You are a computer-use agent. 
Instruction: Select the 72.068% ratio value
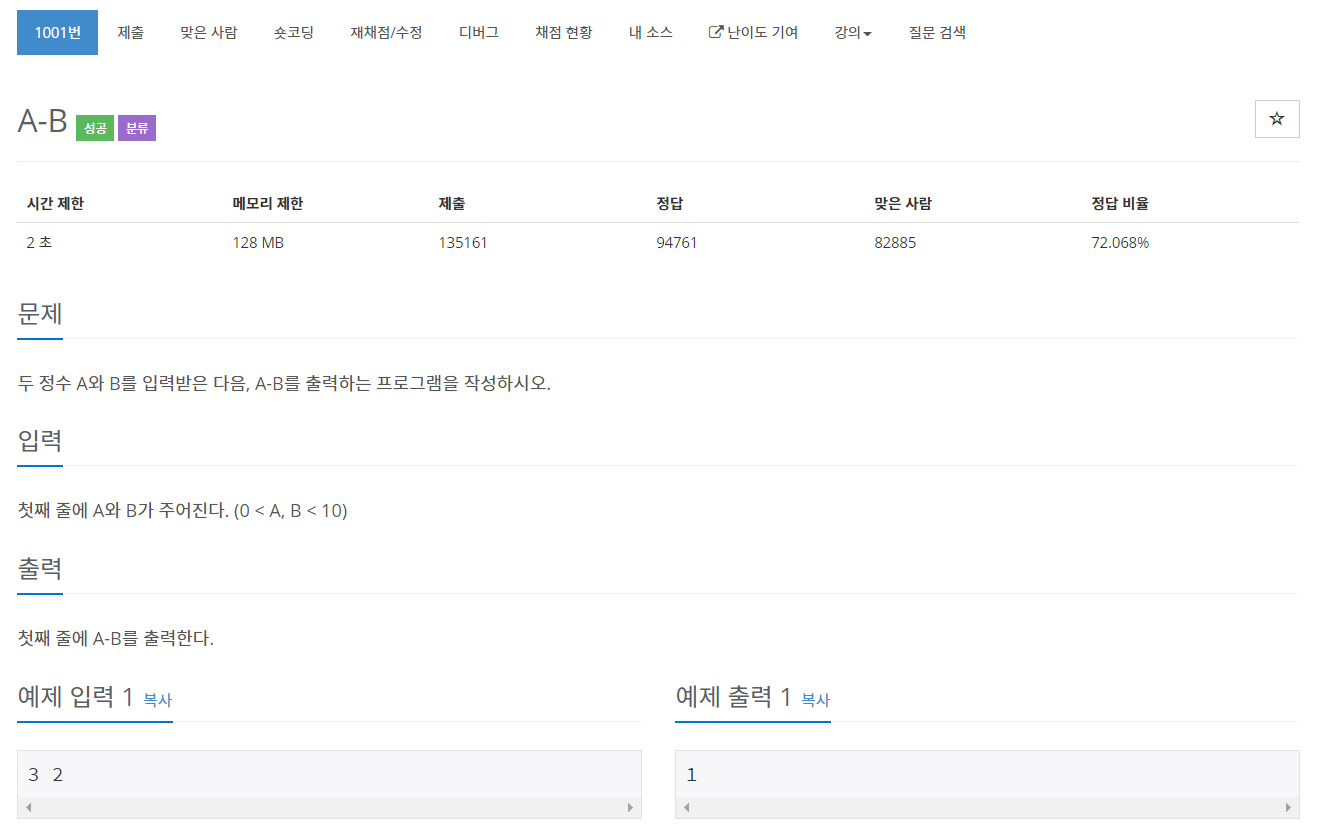click(x=1120, y=242)
